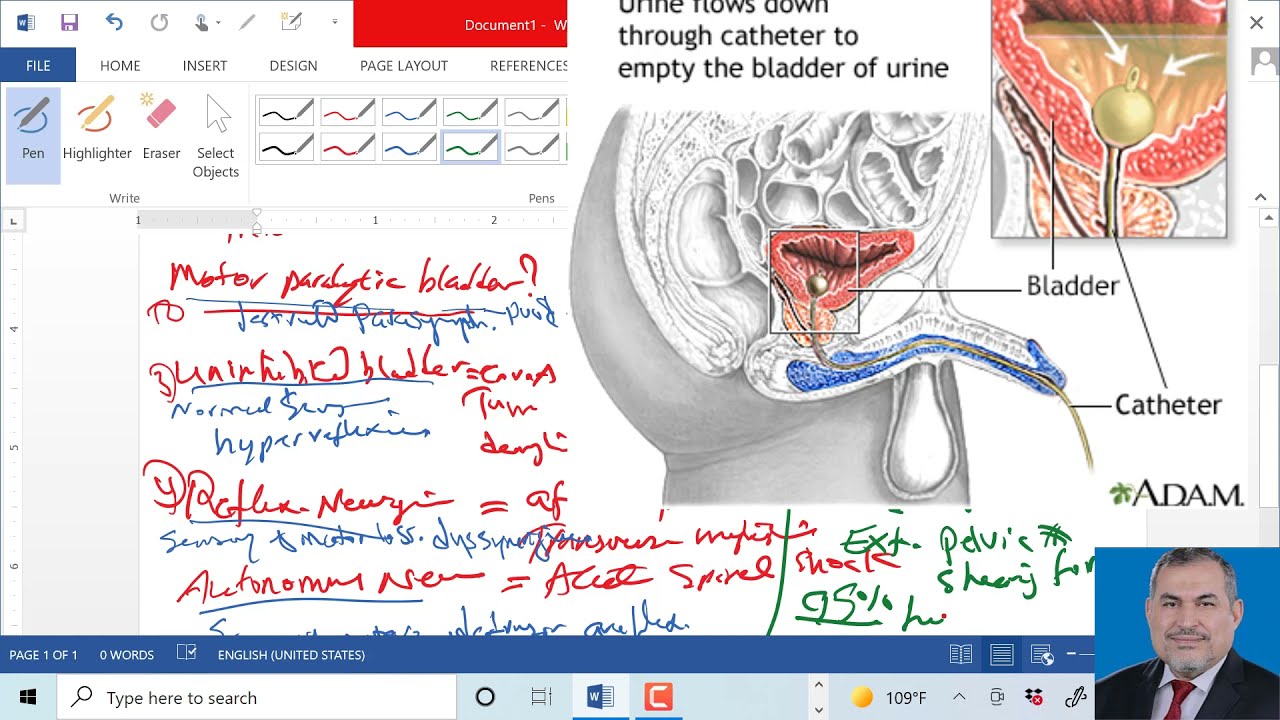Choose thick gray pen in bottom row
This screenshot has height=720, width=1280.
coord(531,147)
